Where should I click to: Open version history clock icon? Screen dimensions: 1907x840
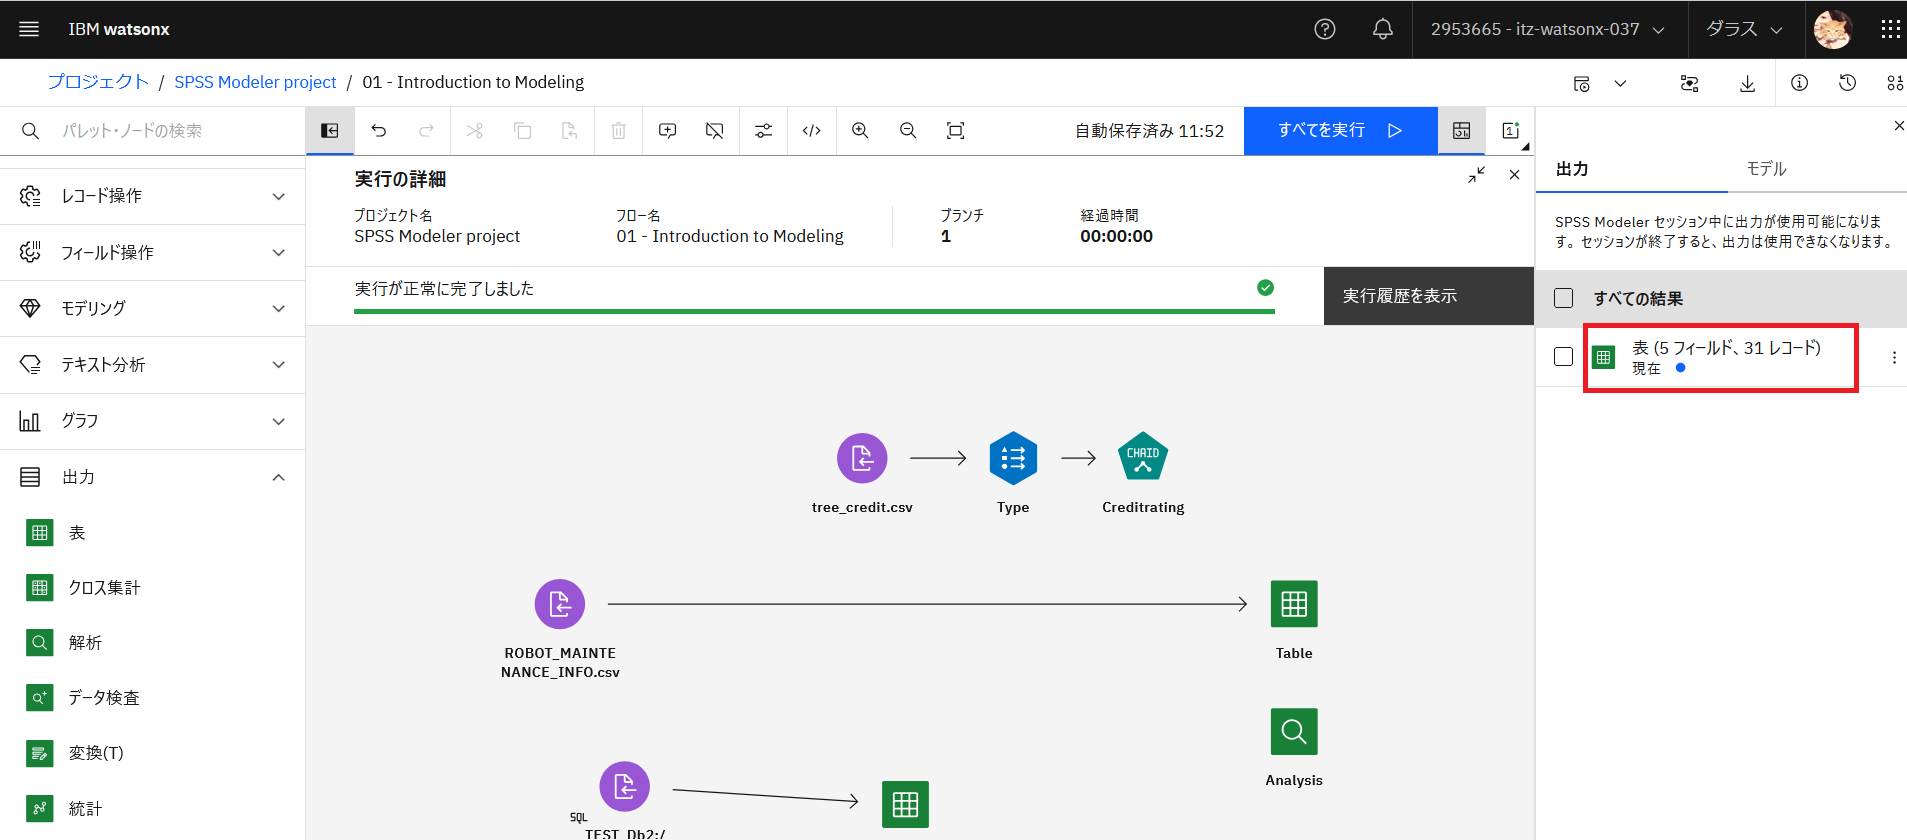click(x=1848, y=83)
